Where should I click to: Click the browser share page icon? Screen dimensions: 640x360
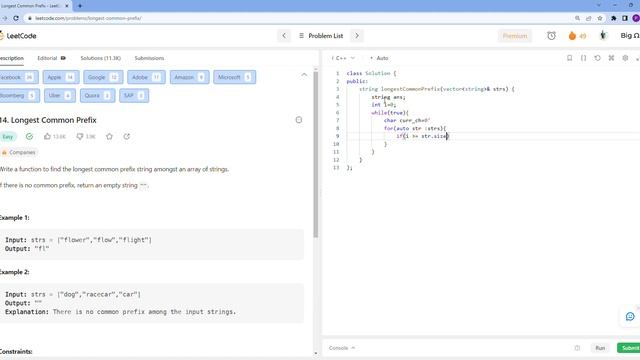588,18
